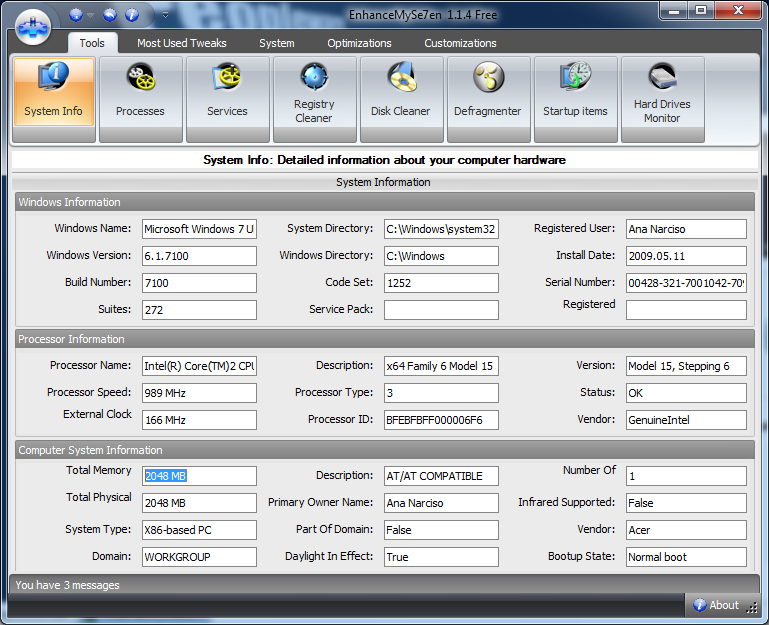Click the Install Date field
The image size is (769, 625).
coord(686,256)
